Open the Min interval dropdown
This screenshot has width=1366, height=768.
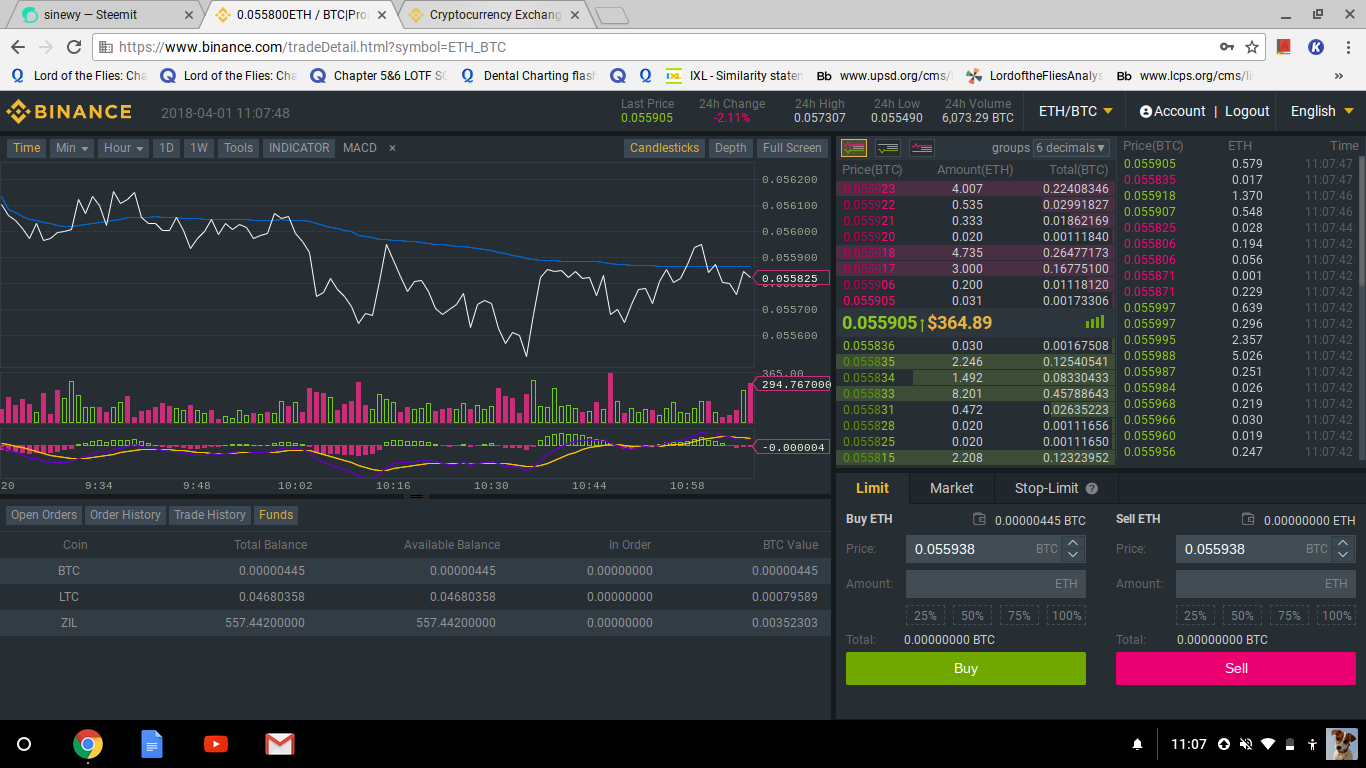(72, 148)
